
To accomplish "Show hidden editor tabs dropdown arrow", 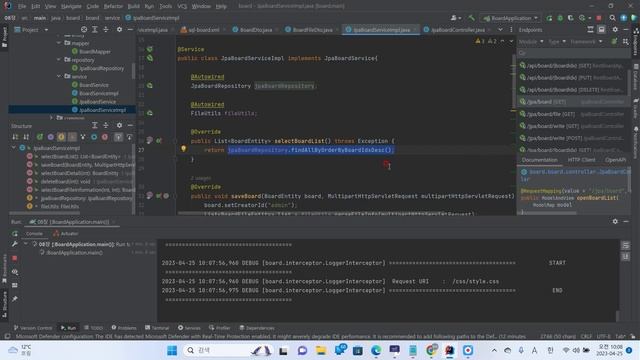I will (x=500, y=30).
